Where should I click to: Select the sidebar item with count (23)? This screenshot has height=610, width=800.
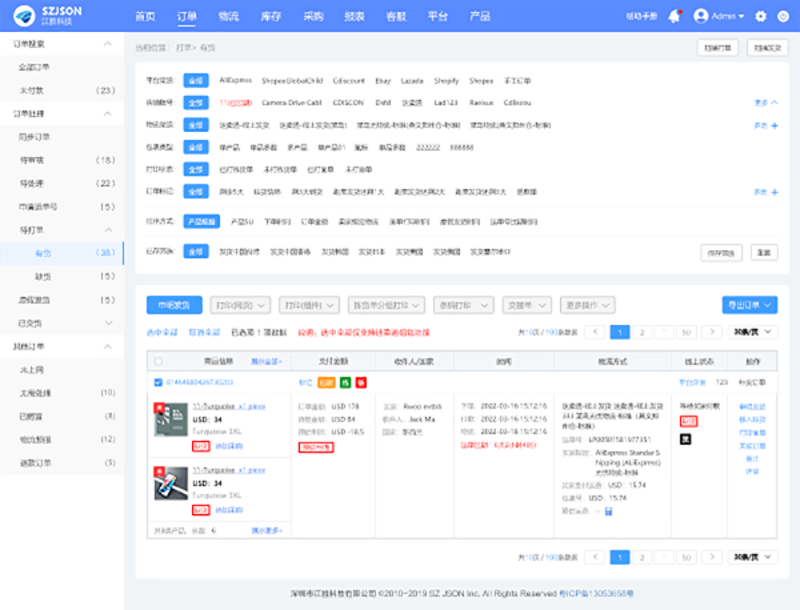62,90
